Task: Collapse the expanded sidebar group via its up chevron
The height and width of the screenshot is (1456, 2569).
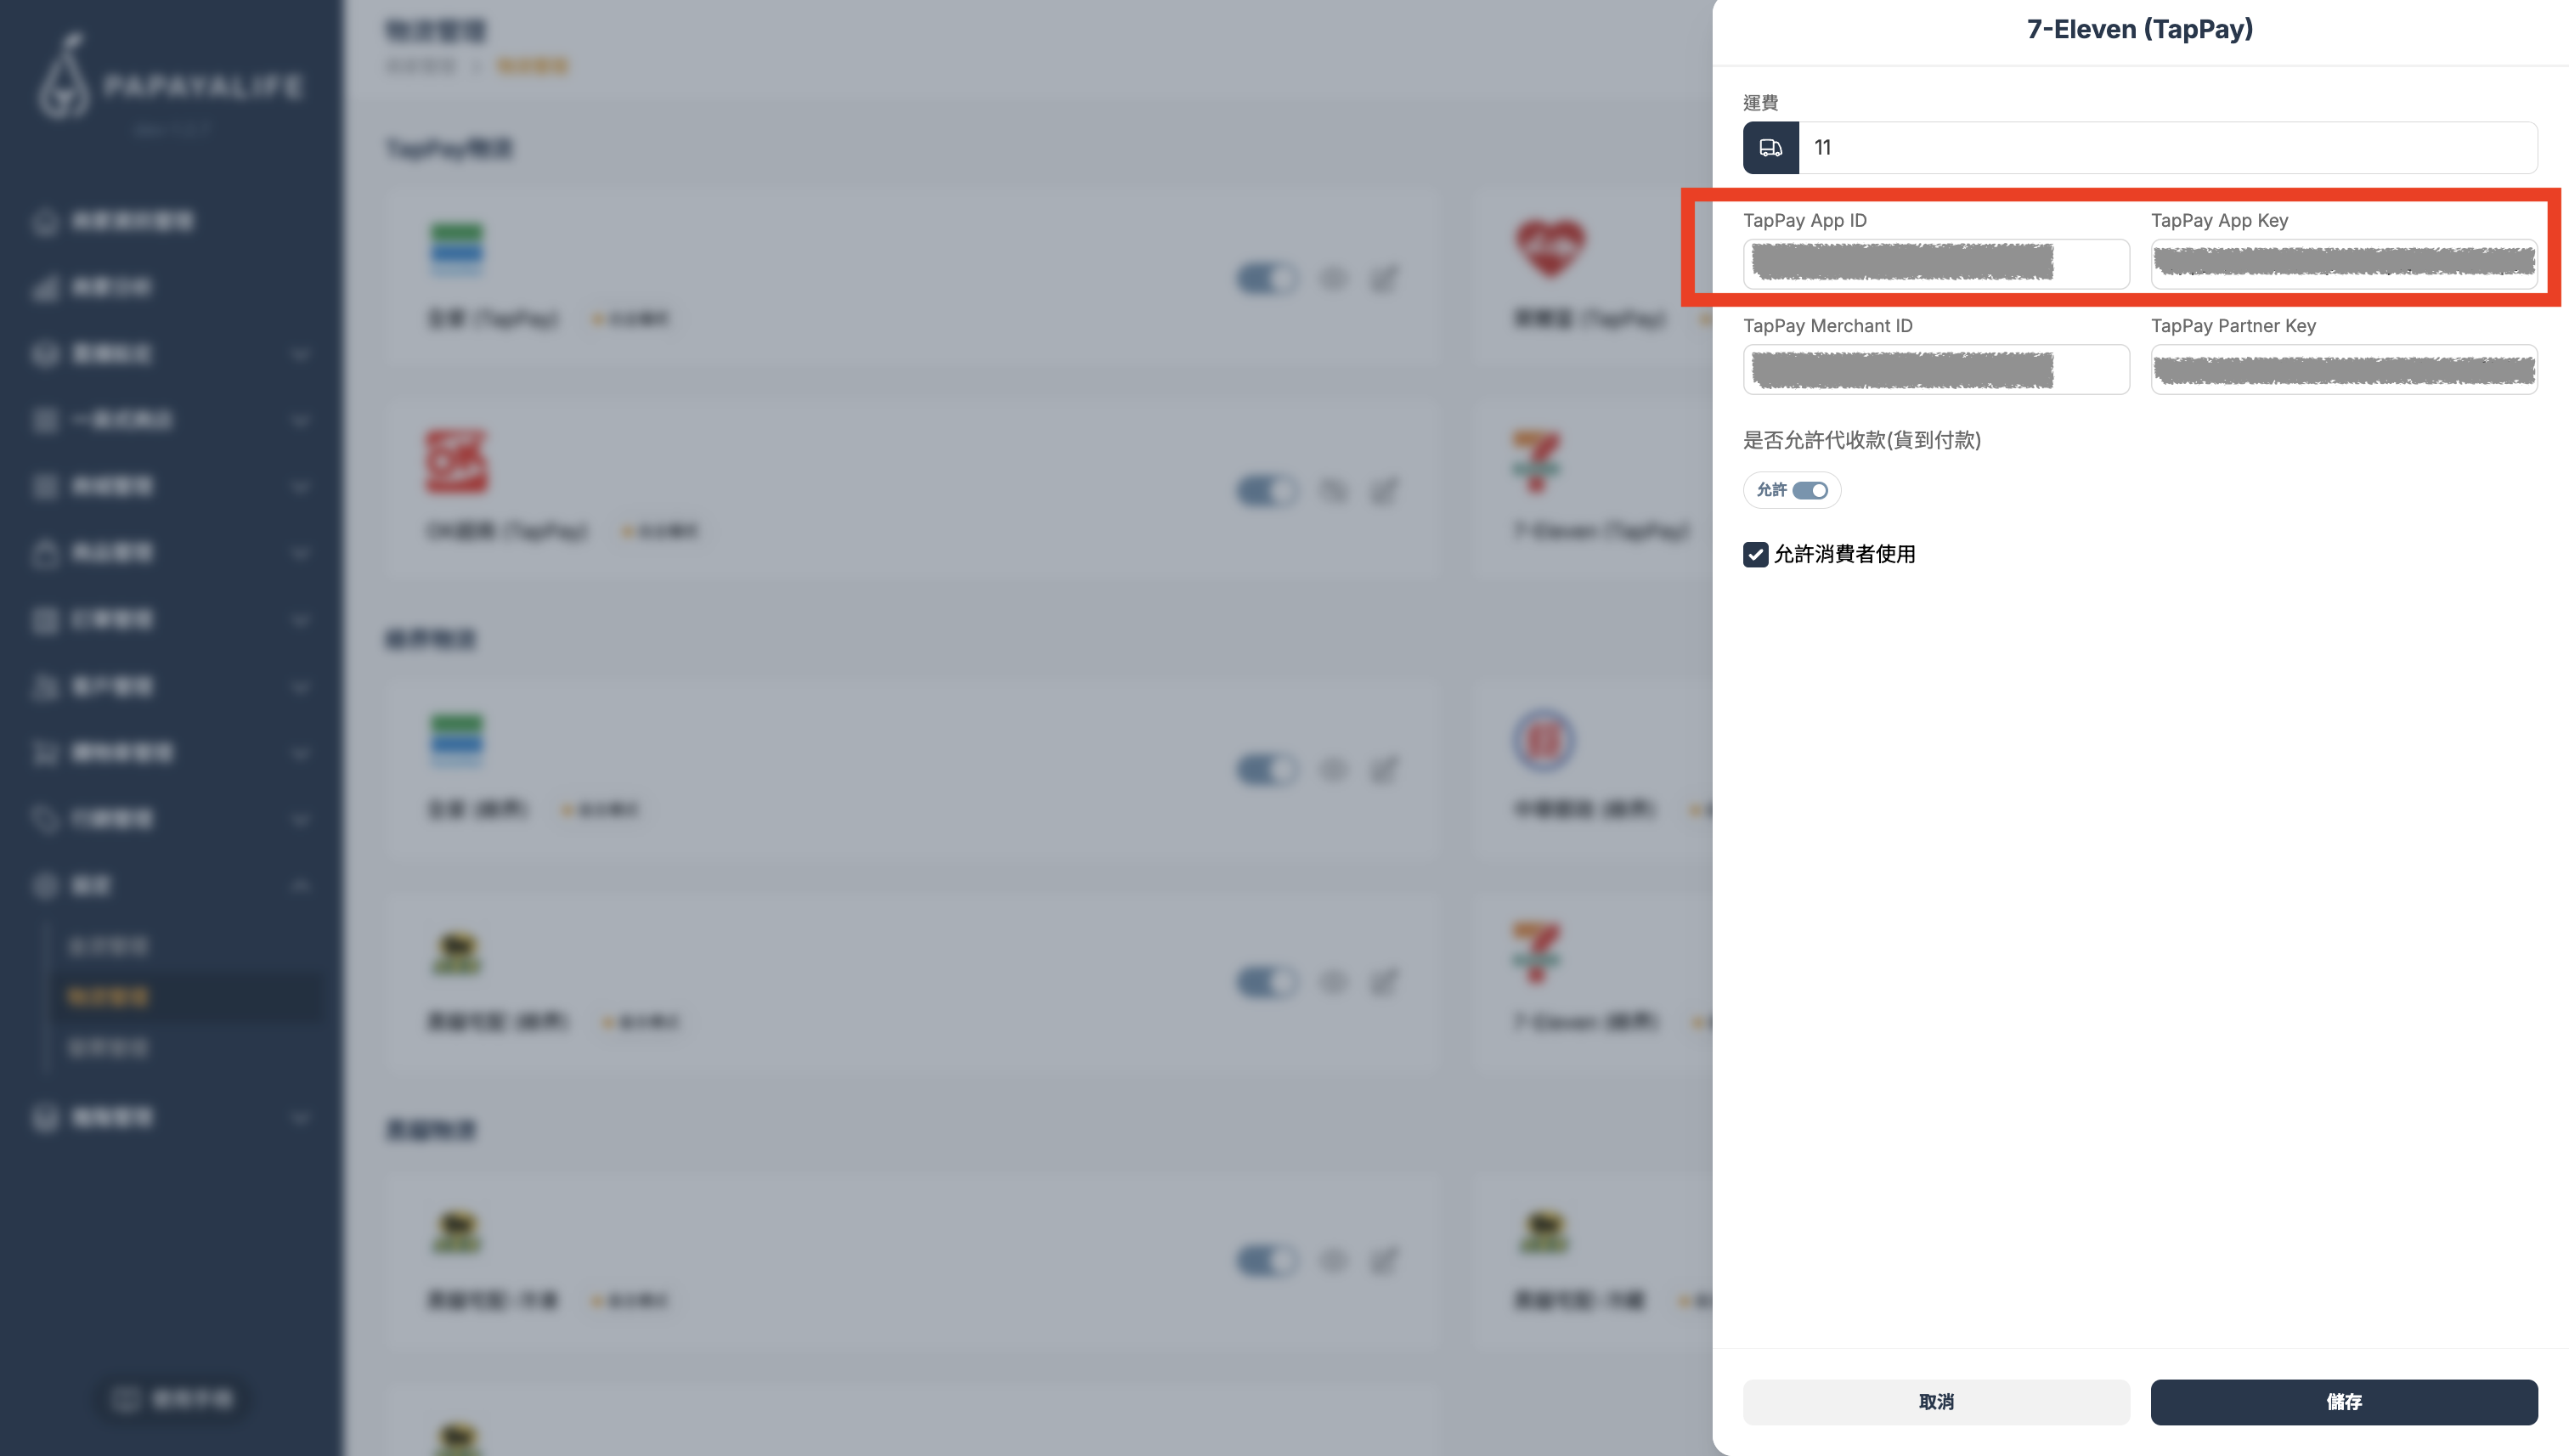Action: click(300, 886)
